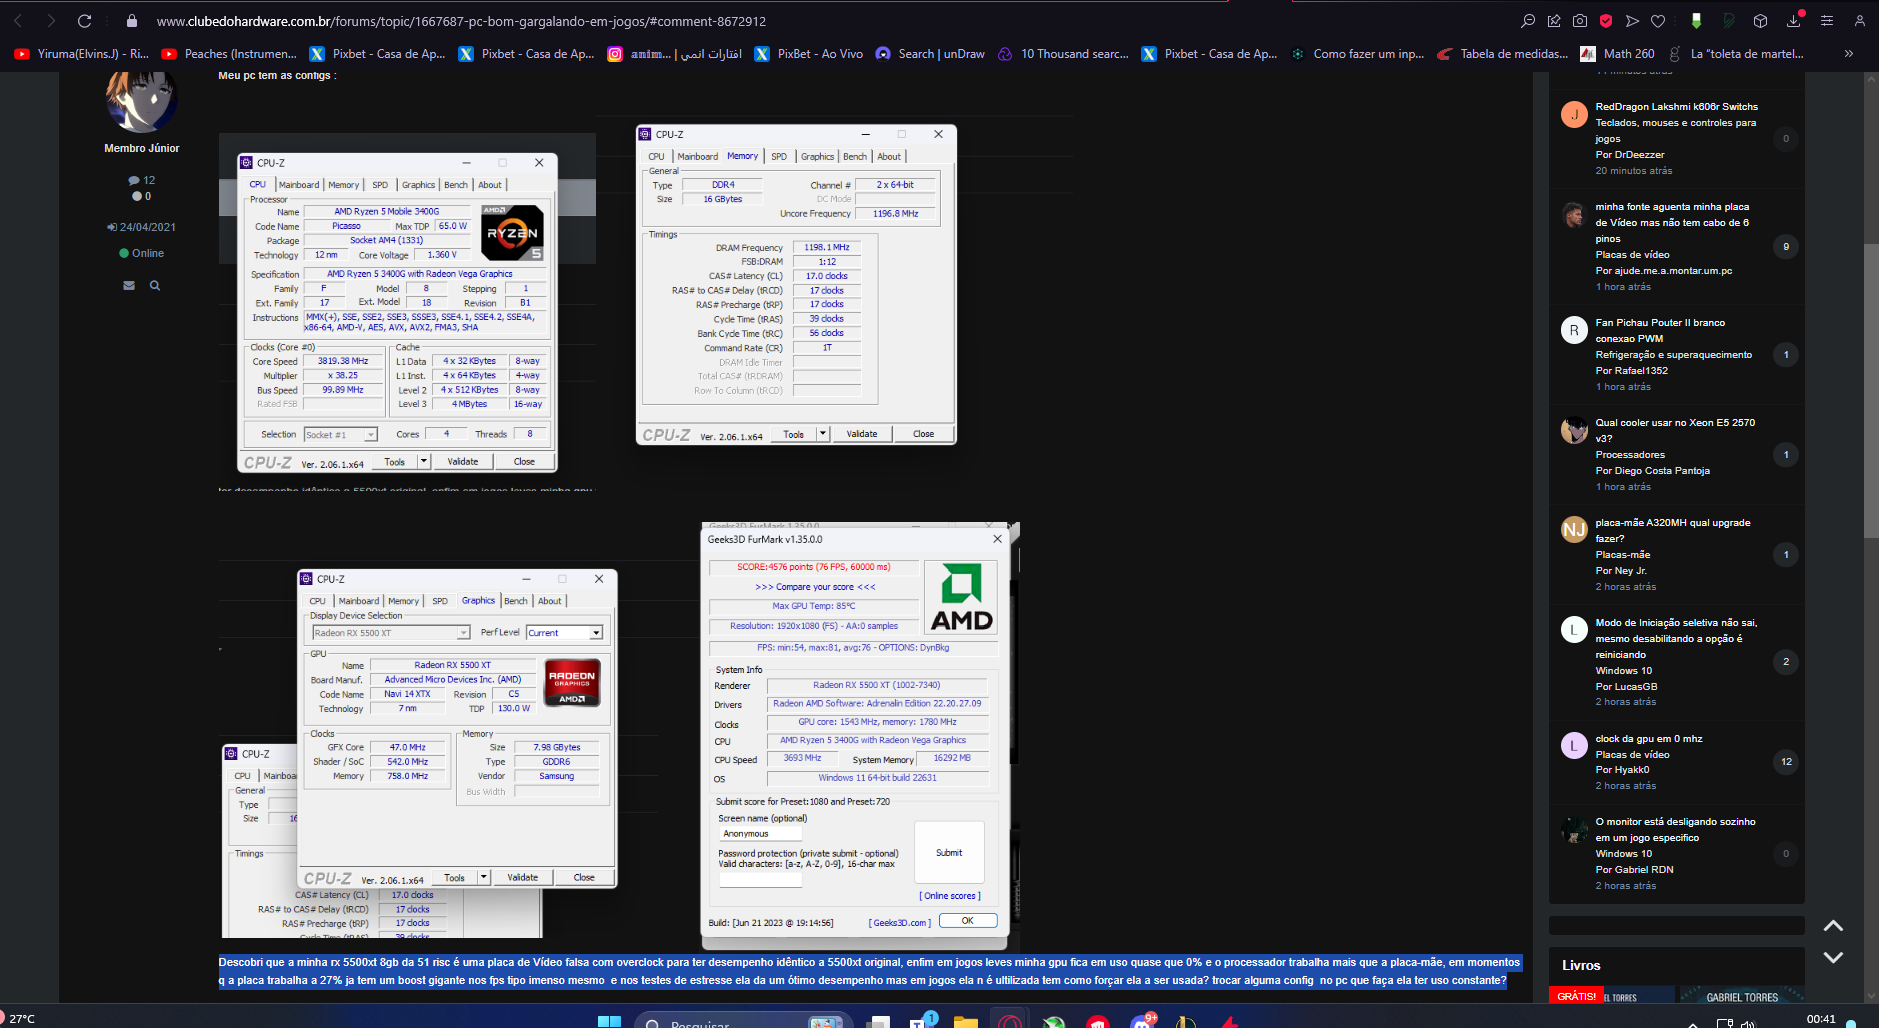The width and height of the screenshot is (1879, 1028).
Task: Open the Math 260 bookmark
Action: coord(1617,54)
